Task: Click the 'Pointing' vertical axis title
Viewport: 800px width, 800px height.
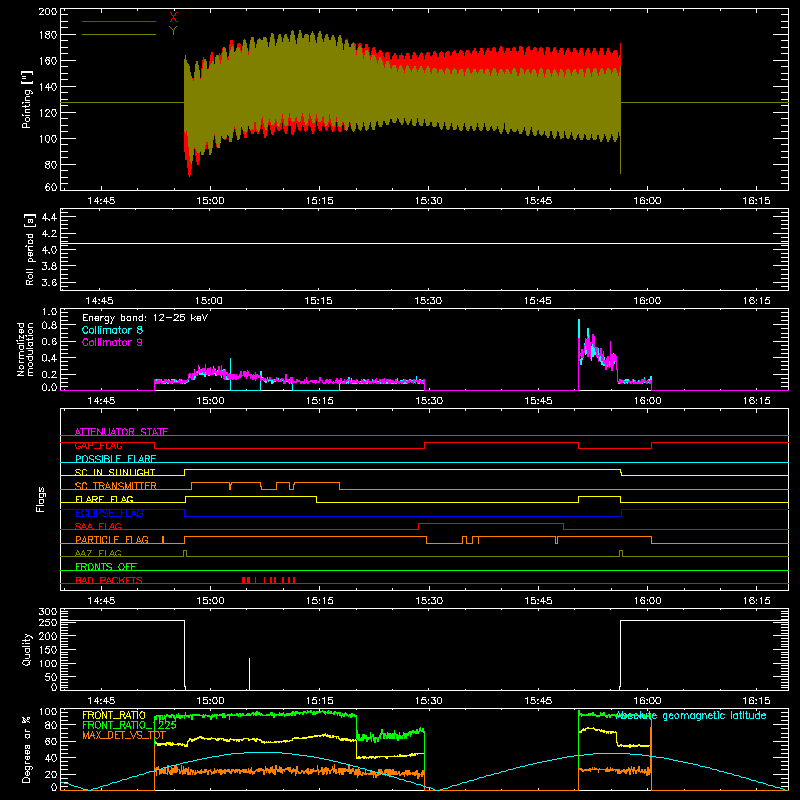Action: click(x=27, y=99)
